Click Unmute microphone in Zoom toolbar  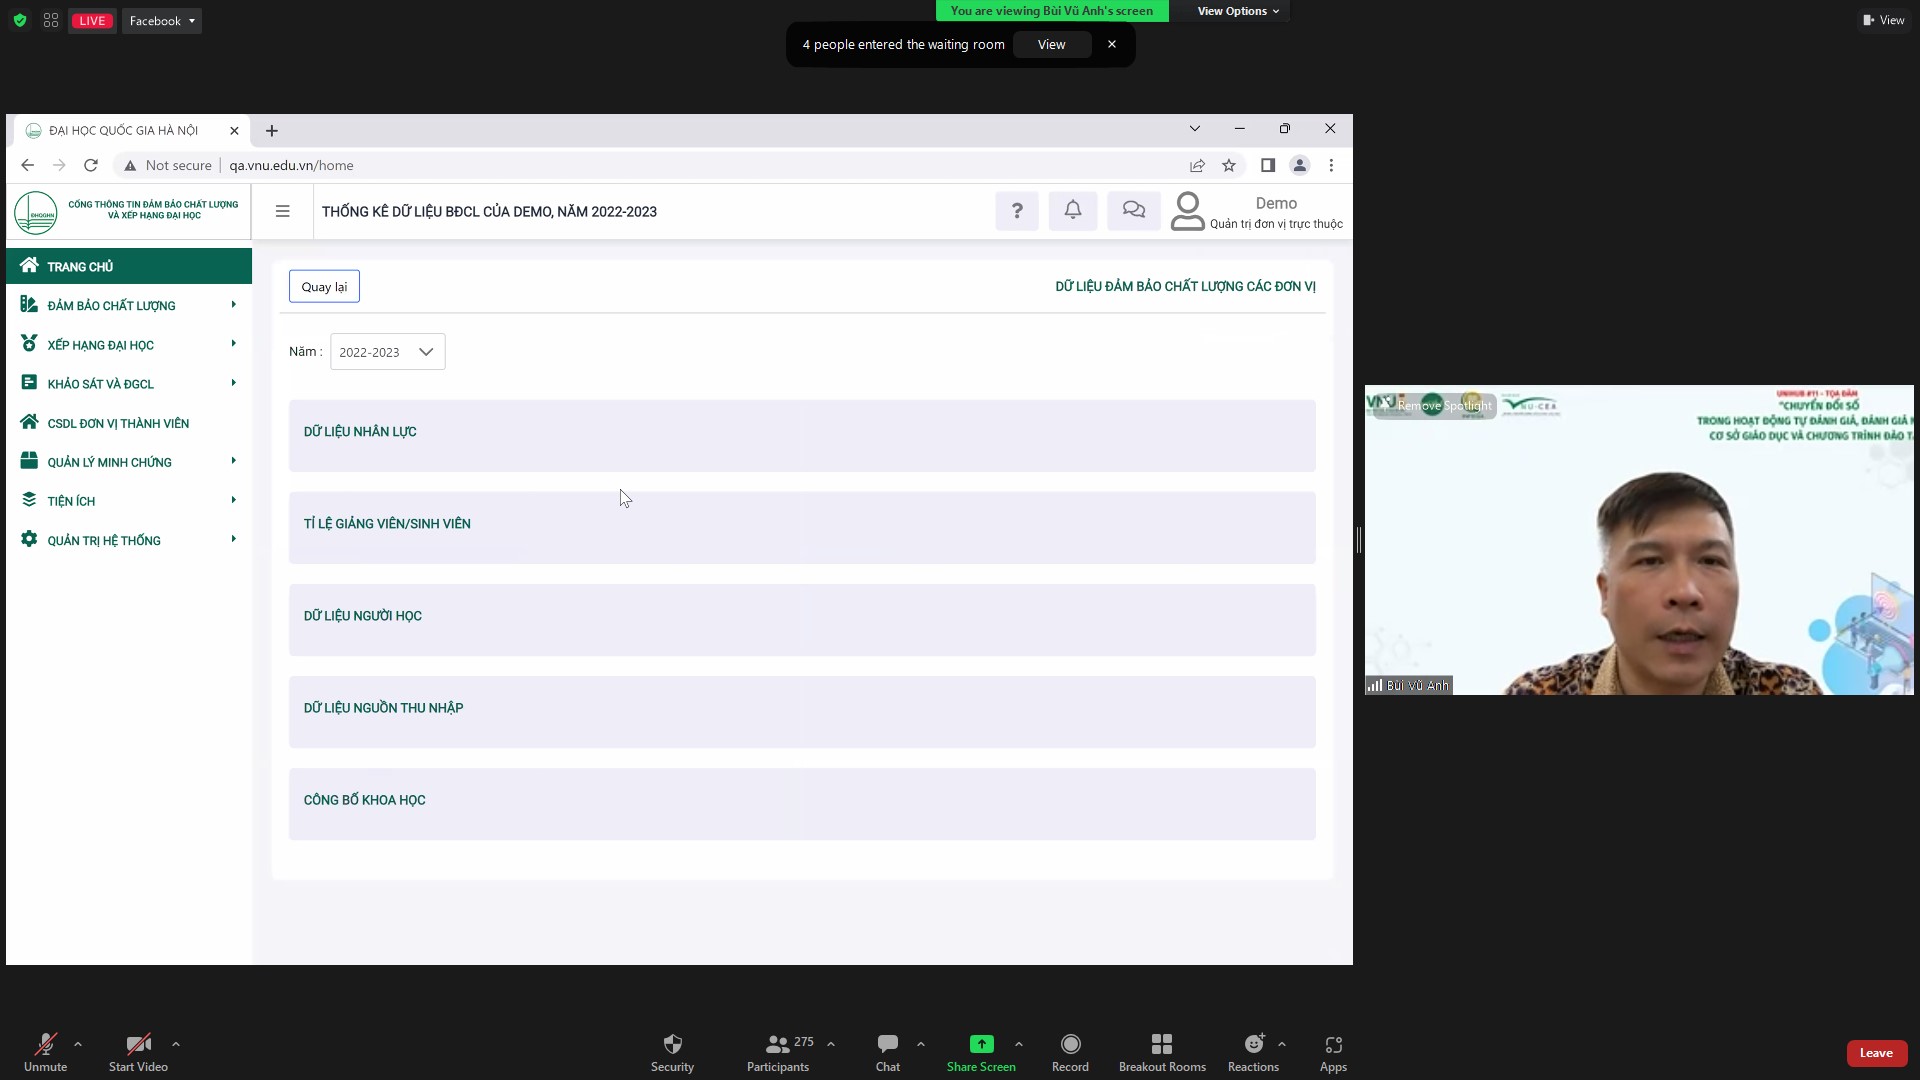click(45, 1045)
